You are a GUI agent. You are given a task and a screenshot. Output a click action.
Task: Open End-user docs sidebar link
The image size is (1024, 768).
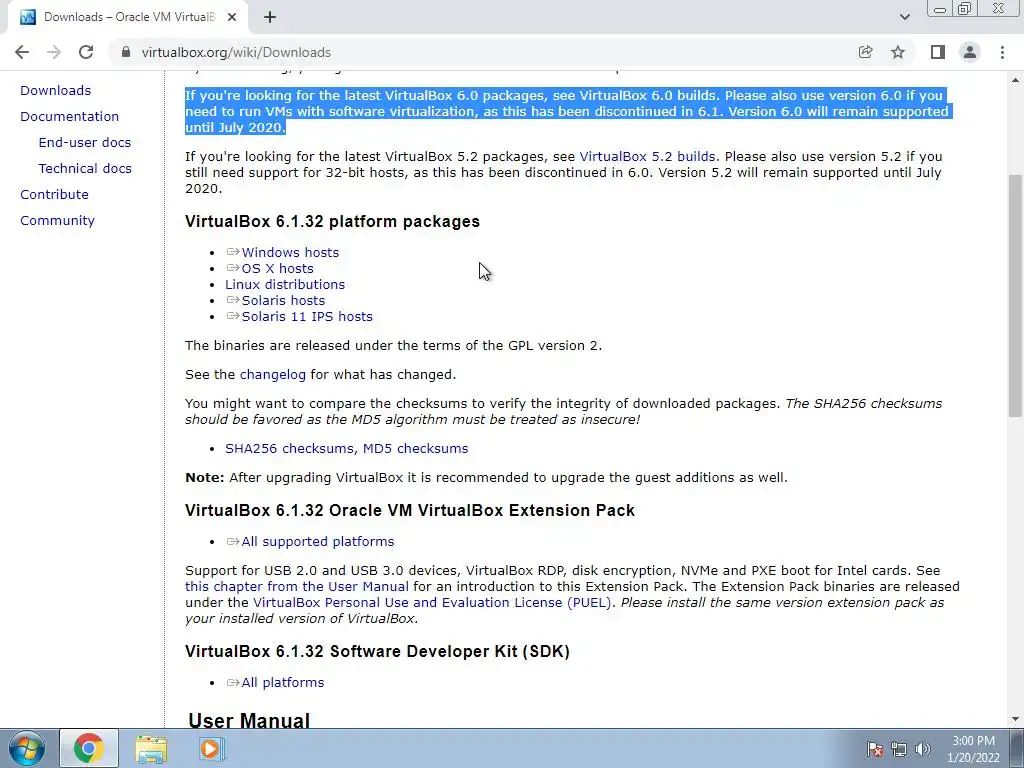coord(85,142)
